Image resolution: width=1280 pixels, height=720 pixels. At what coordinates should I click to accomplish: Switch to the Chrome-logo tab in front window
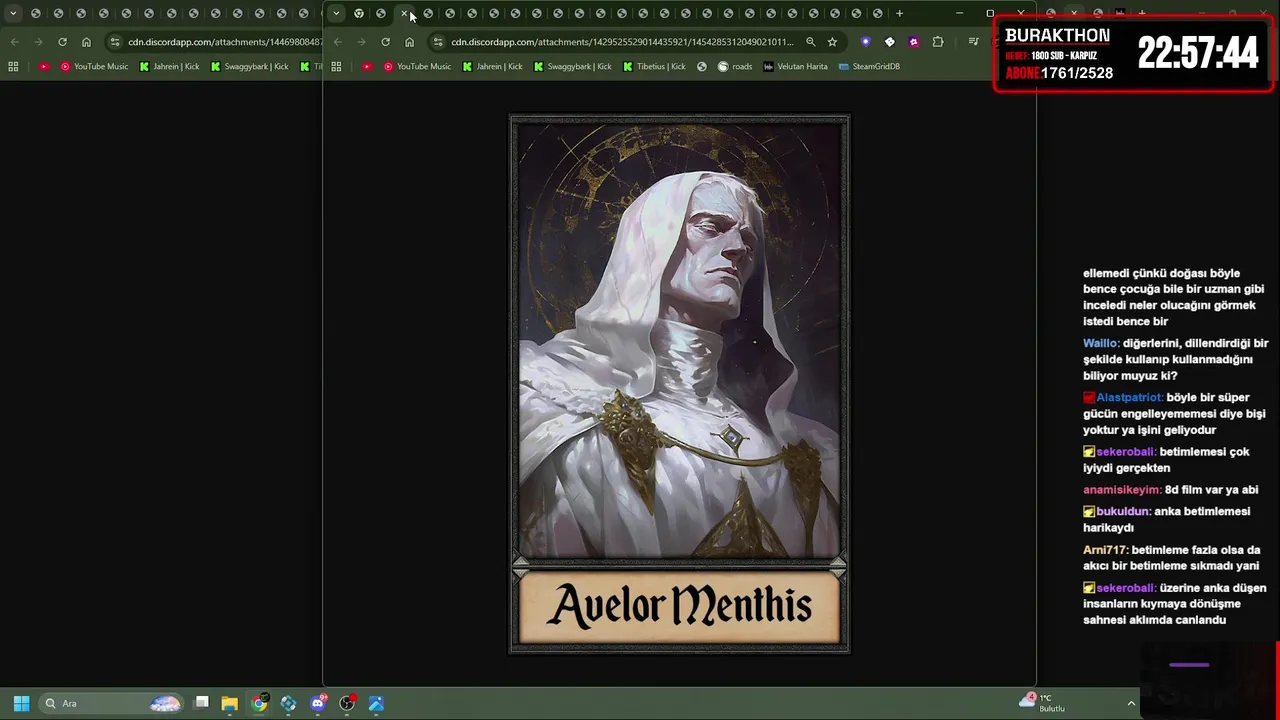tap(359, 13)
